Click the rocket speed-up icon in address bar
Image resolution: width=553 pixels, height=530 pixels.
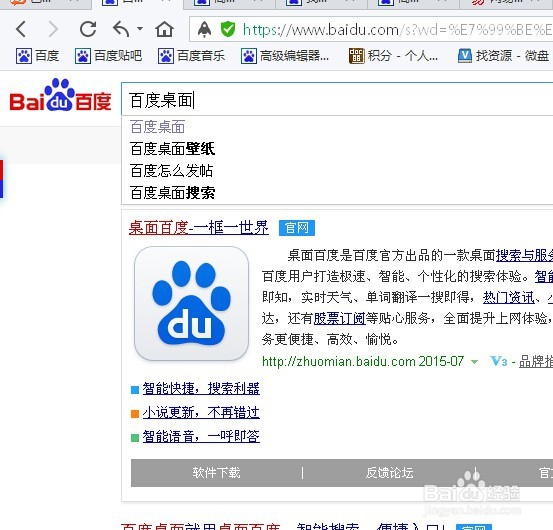click(x=205, y=29)
